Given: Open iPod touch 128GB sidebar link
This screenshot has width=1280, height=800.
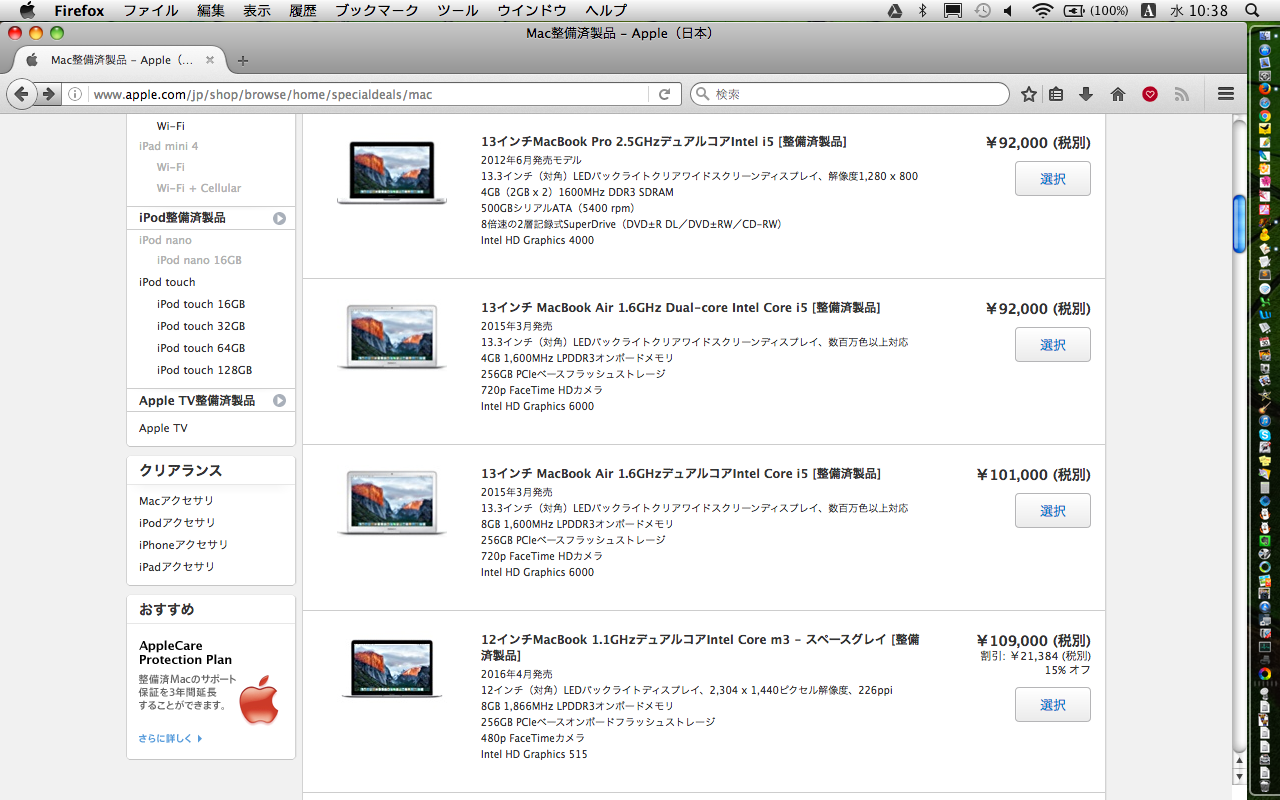Looking at the screenshot, I should (204, 370).
